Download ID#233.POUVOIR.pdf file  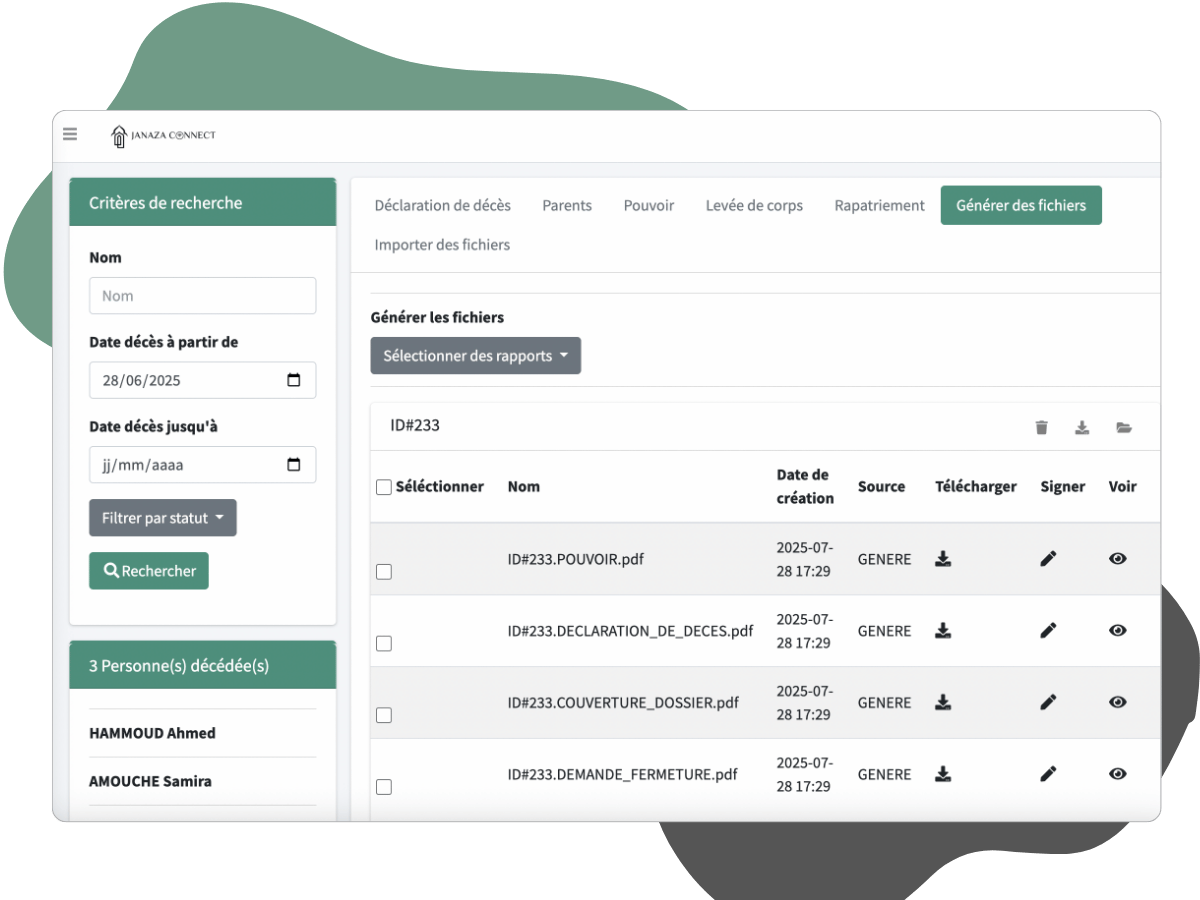click(943, 559)
